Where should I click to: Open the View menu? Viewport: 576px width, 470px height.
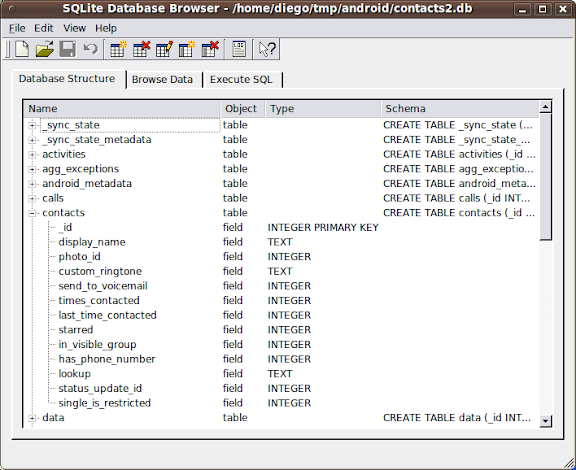coord(74,28)
